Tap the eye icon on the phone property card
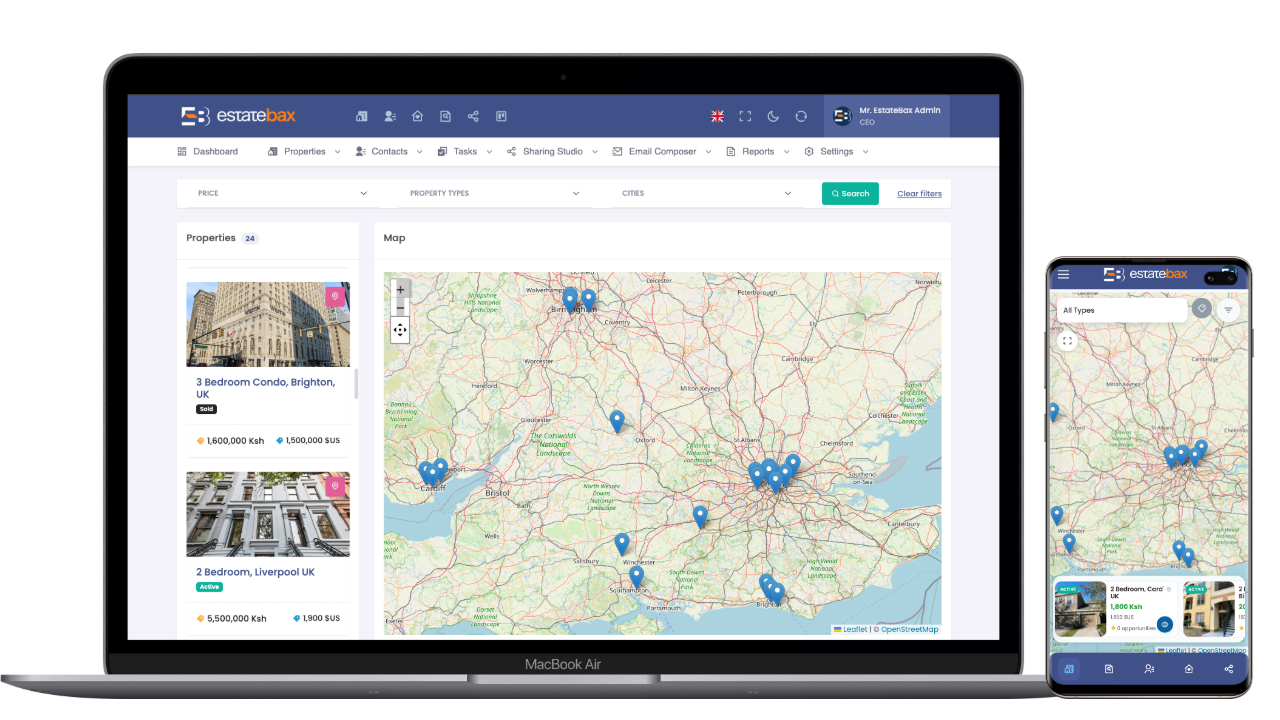The image size is (1280, 720). pos(1165,624)
